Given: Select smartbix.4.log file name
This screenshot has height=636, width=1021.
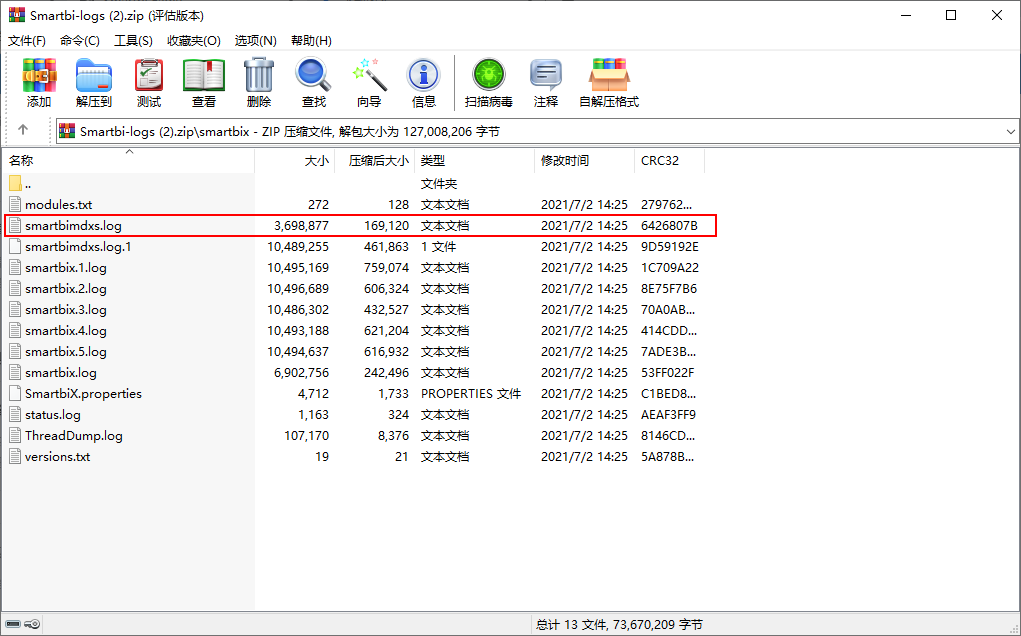Looking at the screenshot, I should pos(66,331).
